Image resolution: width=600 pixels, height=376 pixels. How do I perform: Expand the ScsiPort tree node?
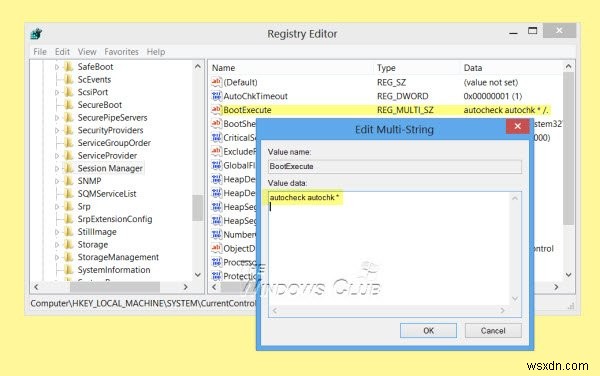(x=57, y=92)
